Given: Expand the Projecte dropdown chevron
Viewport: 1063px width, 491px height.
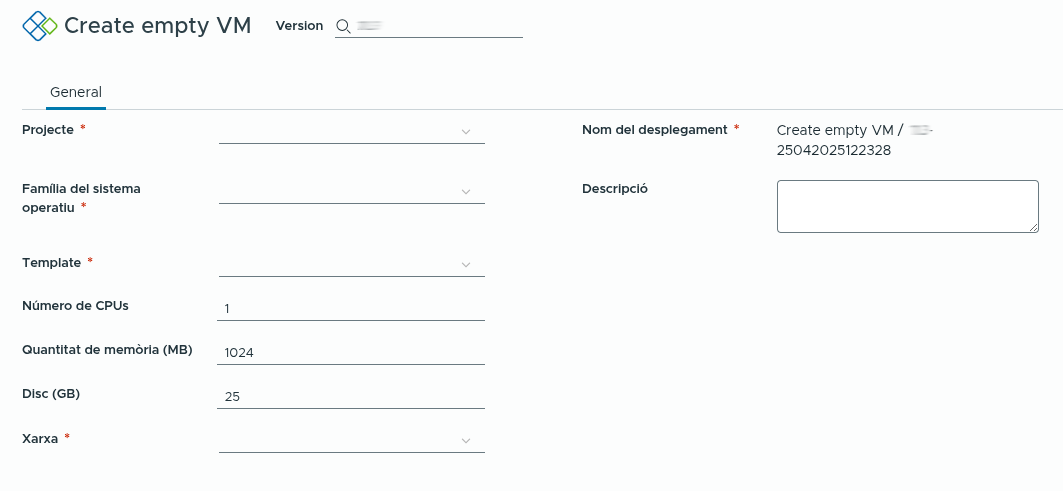Looking at the screenshot, I should pos(466,131).
